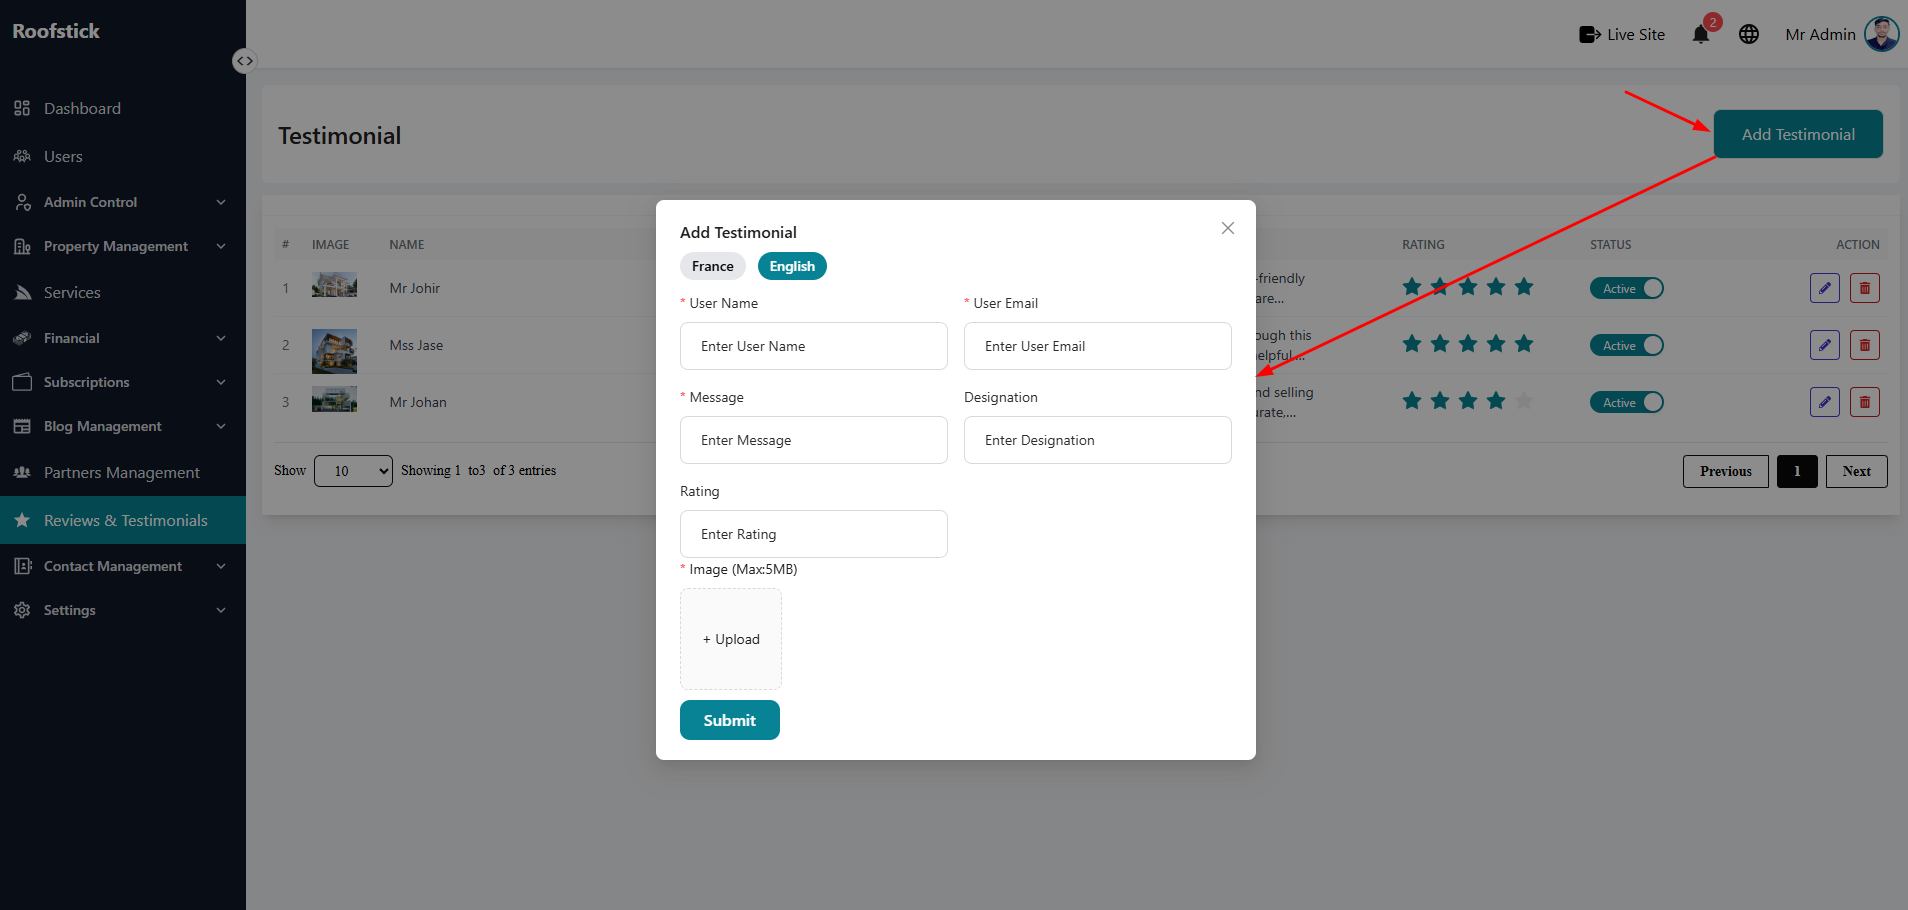This screenshot has width=1908, height=910.
Task: Delete Mr Johan testimonial with trash icon
Action: click(x=1865, y=402)
